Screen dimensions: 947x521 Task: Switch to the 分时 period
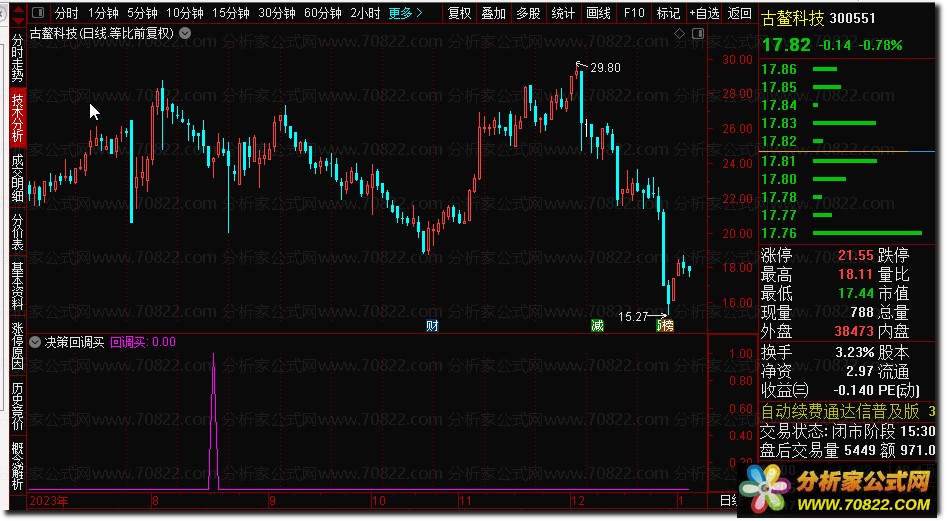(x=66, y=13)
